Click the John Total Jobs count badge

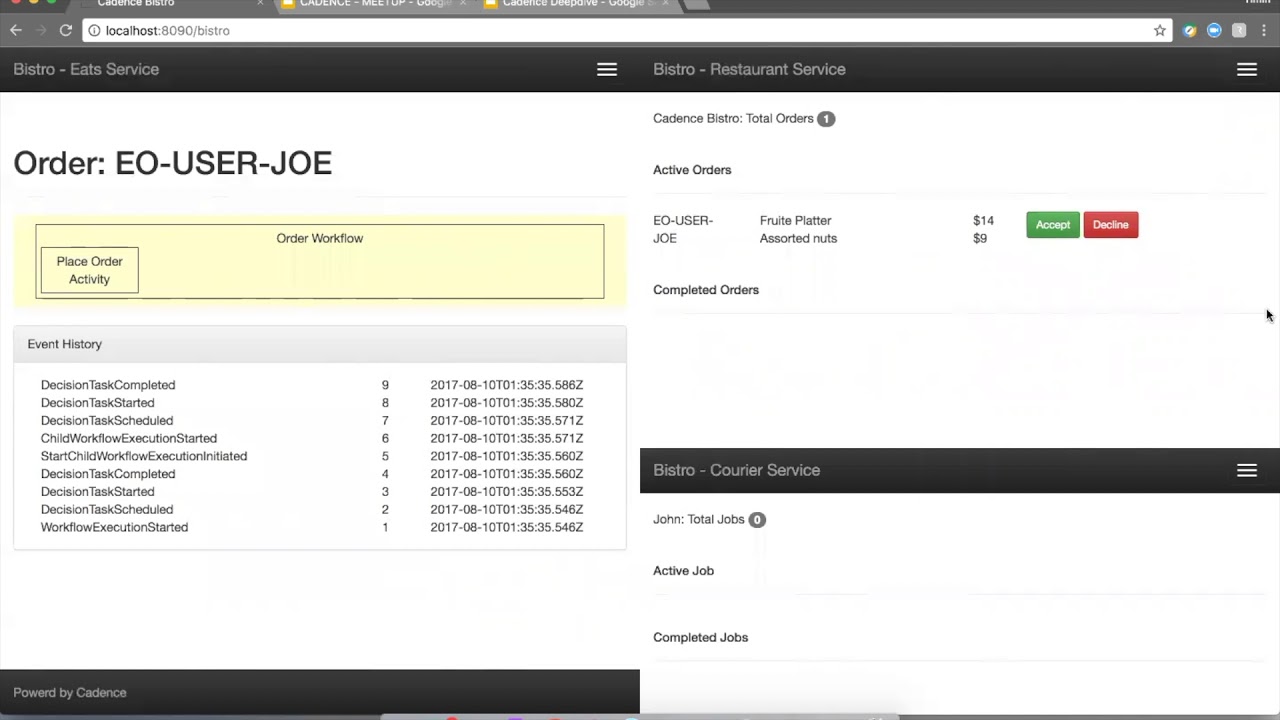point(757,520)
